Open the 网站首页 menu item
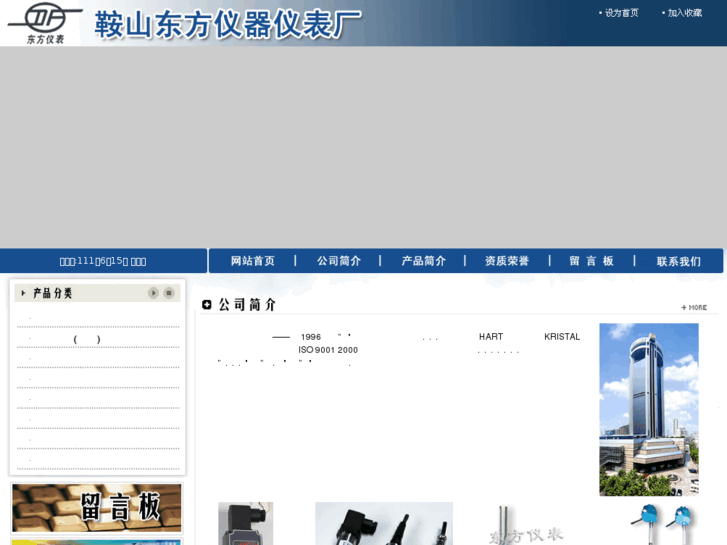This screenshot has height=545, width=727. 253,261
